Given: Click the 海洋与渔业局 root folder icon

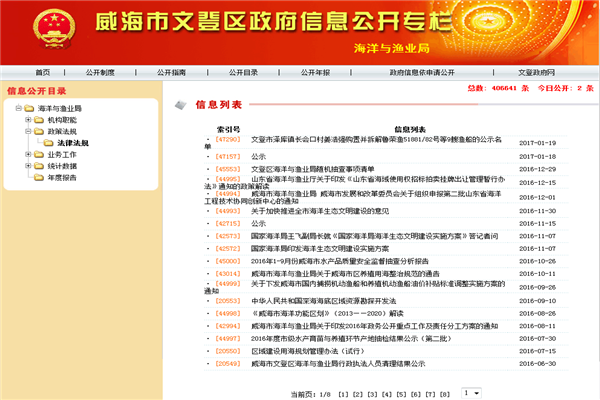Looking at the screenshot, I should pos(28,107).
